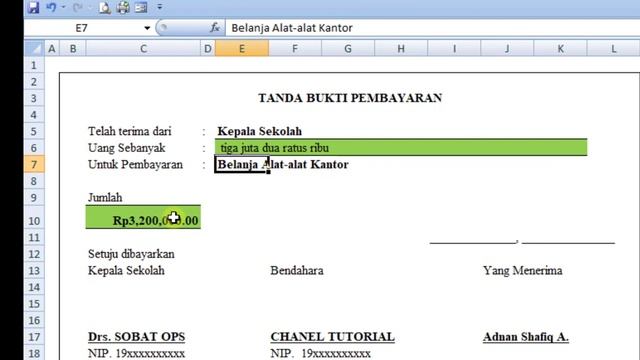Click the name Drs. SOBAT OPS

tap(136, 337)
